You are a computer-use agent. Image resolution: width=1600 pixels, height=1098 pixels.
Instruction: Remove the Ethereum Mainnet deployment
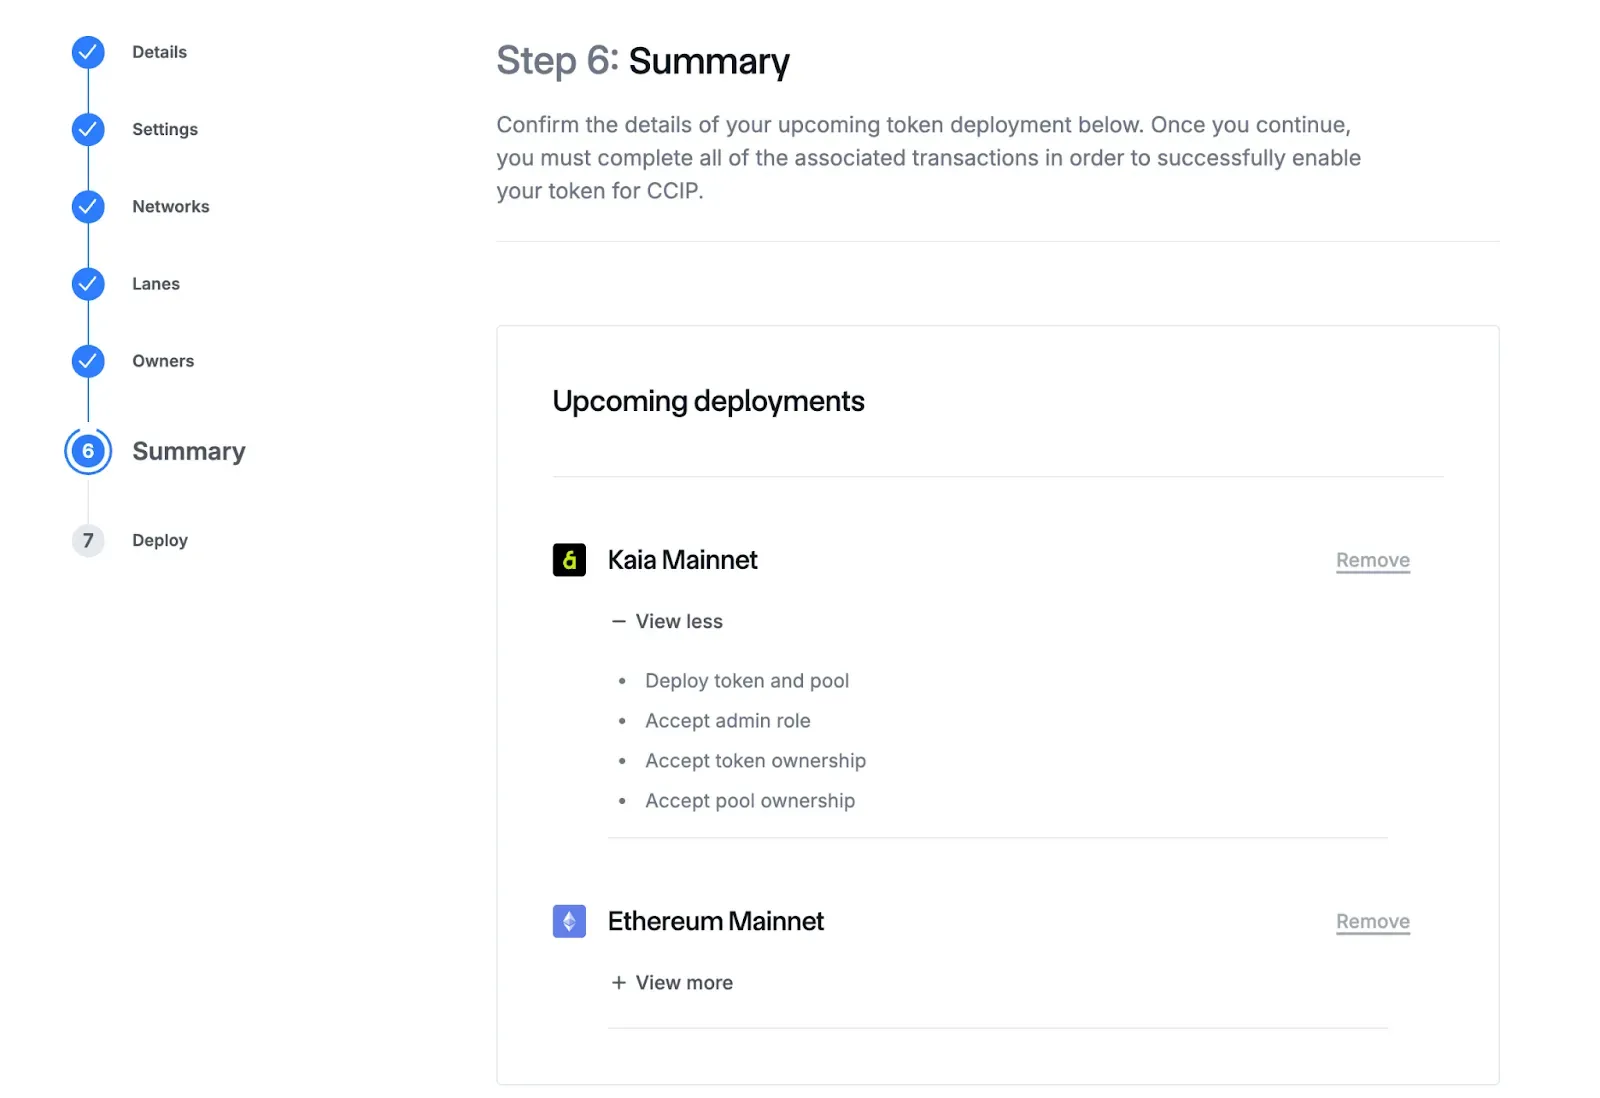[1372, 921]
